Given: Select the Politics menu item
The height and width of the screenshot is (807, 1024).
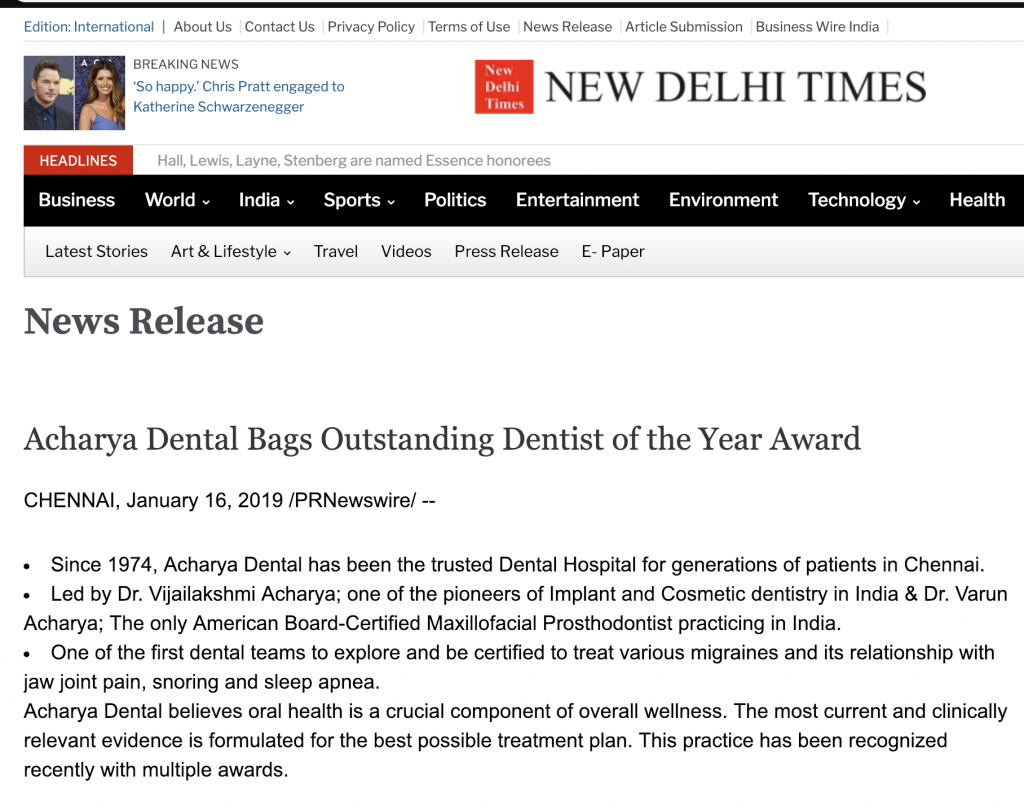Looking at the screenshot, I should click(455, 200).
